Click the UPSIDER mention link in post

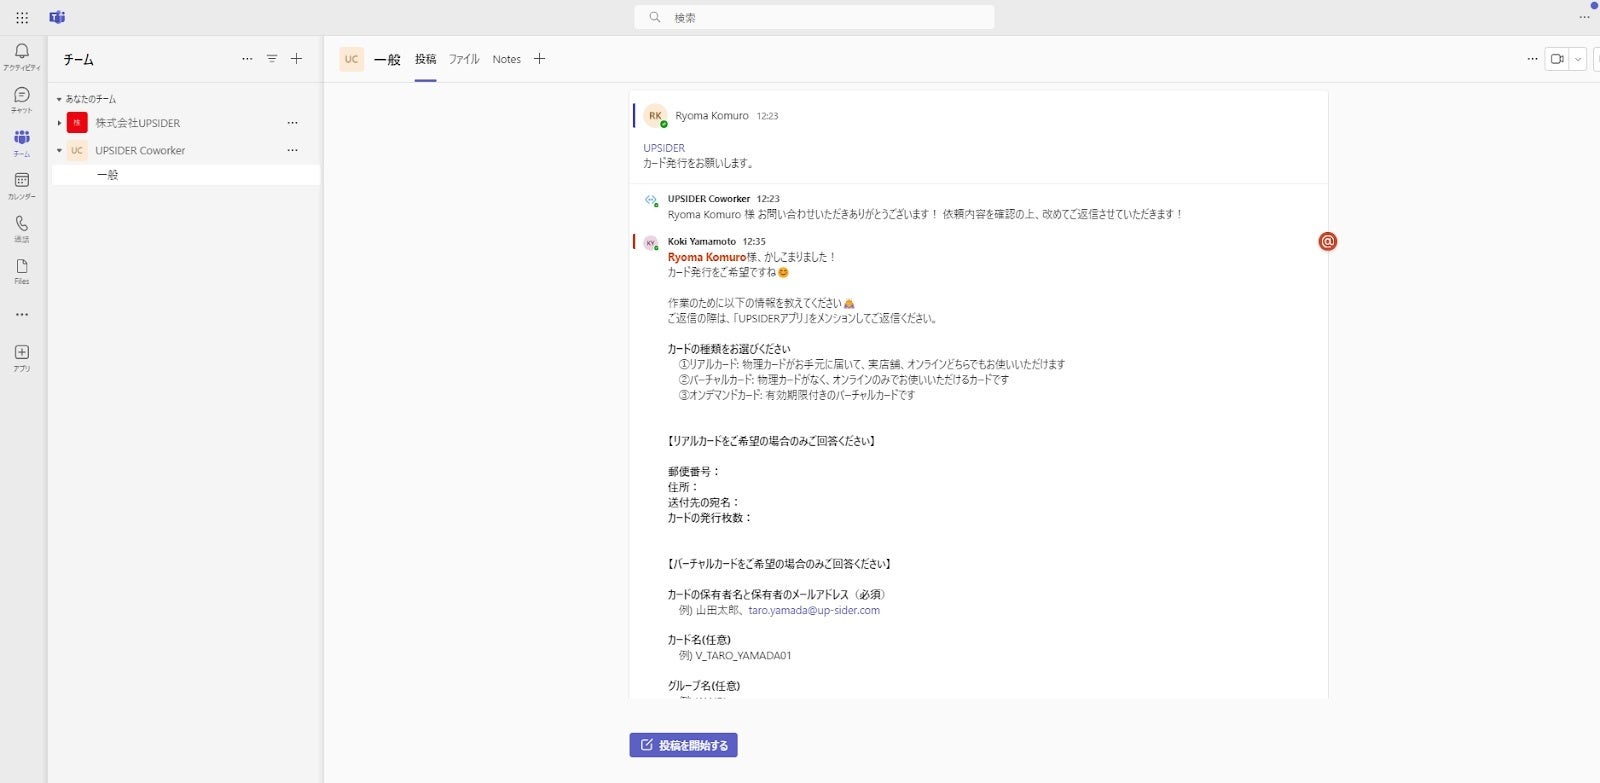point(664,148)
